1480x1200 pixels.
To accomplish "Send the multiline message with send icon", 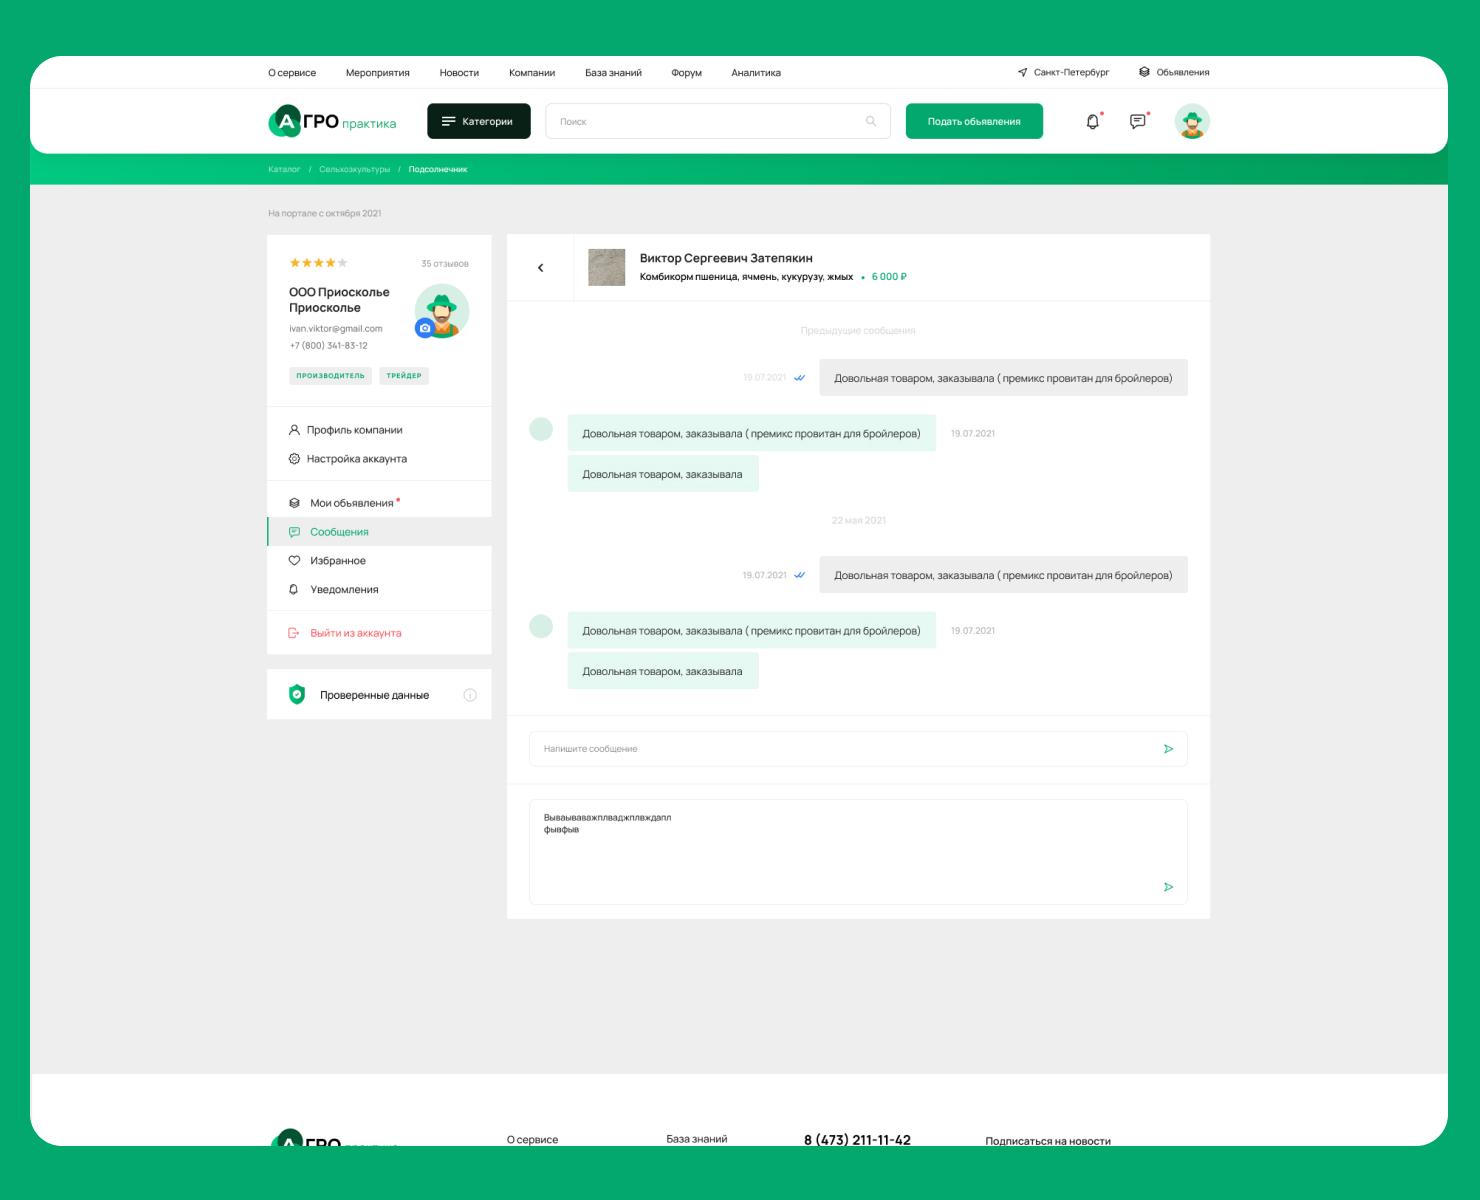I will [x=1168, y=887].
